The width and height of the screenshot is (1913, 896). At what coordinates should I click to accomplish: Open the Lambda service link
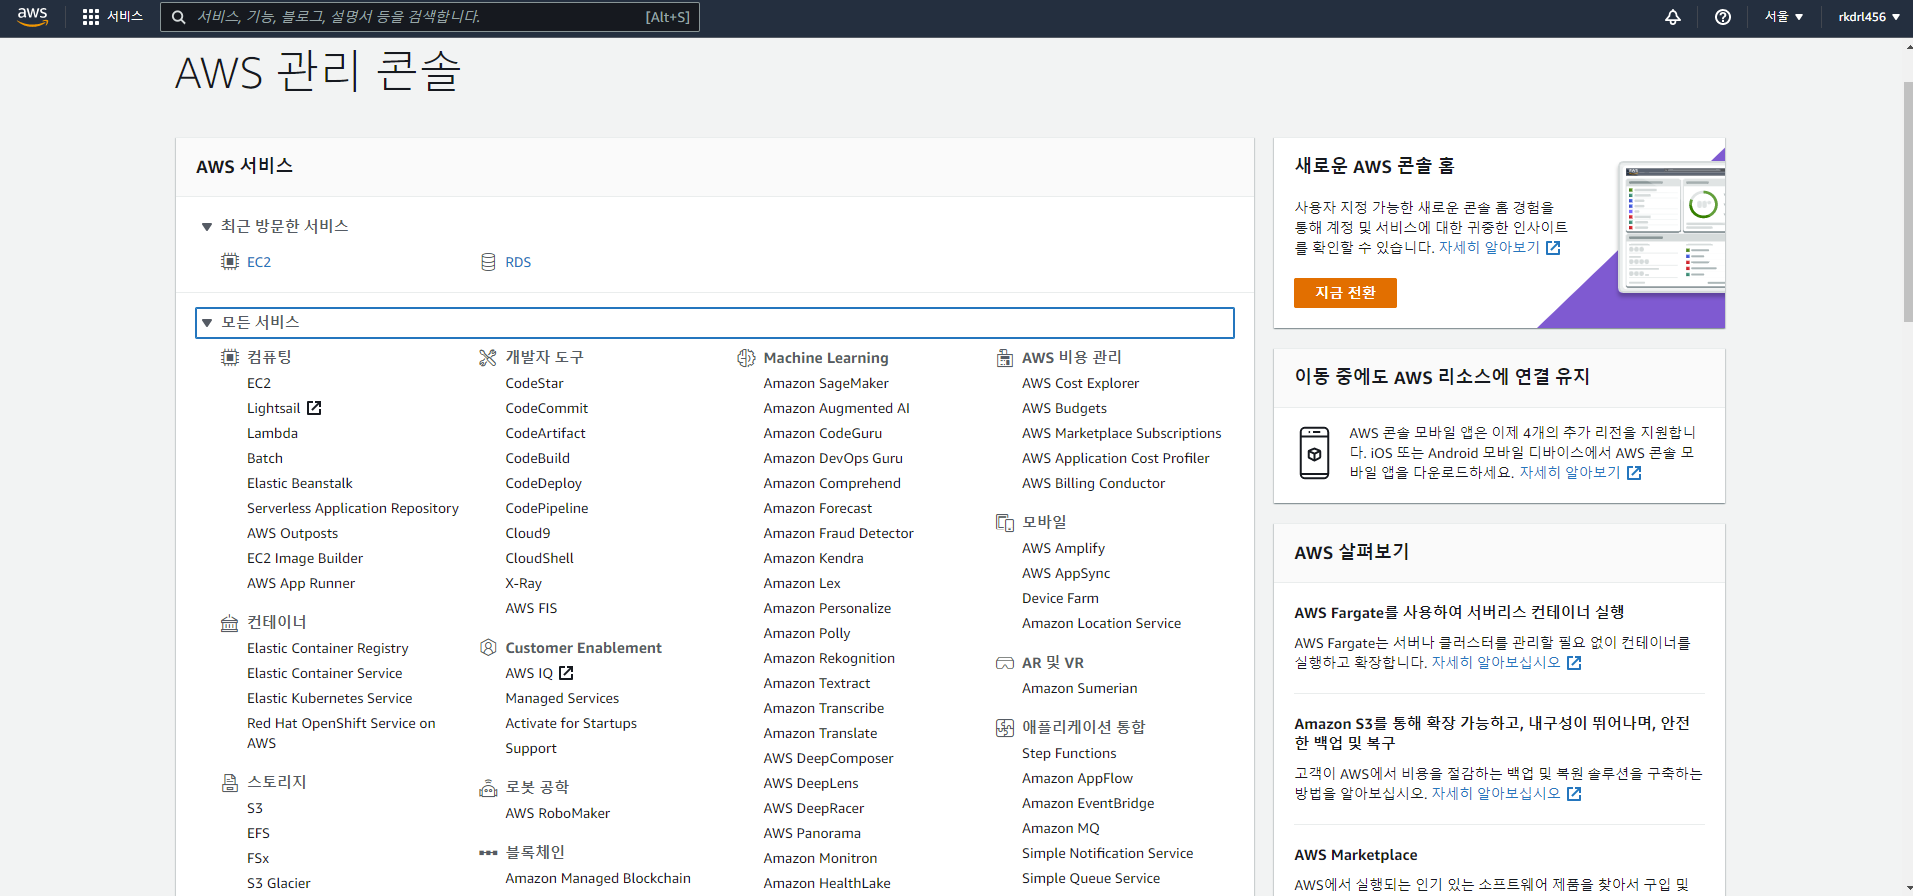click(x=272, y=433)
